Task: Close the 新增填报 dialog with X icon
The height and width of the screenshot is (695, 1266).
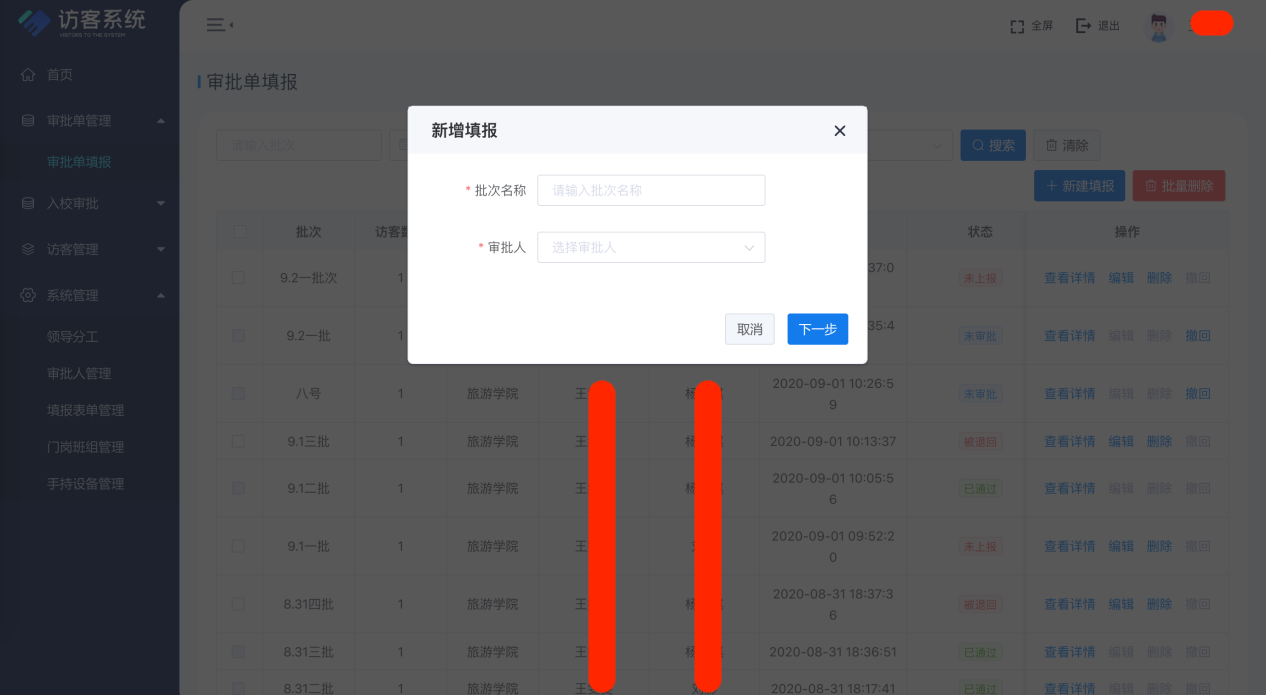Action: [840, 131]
